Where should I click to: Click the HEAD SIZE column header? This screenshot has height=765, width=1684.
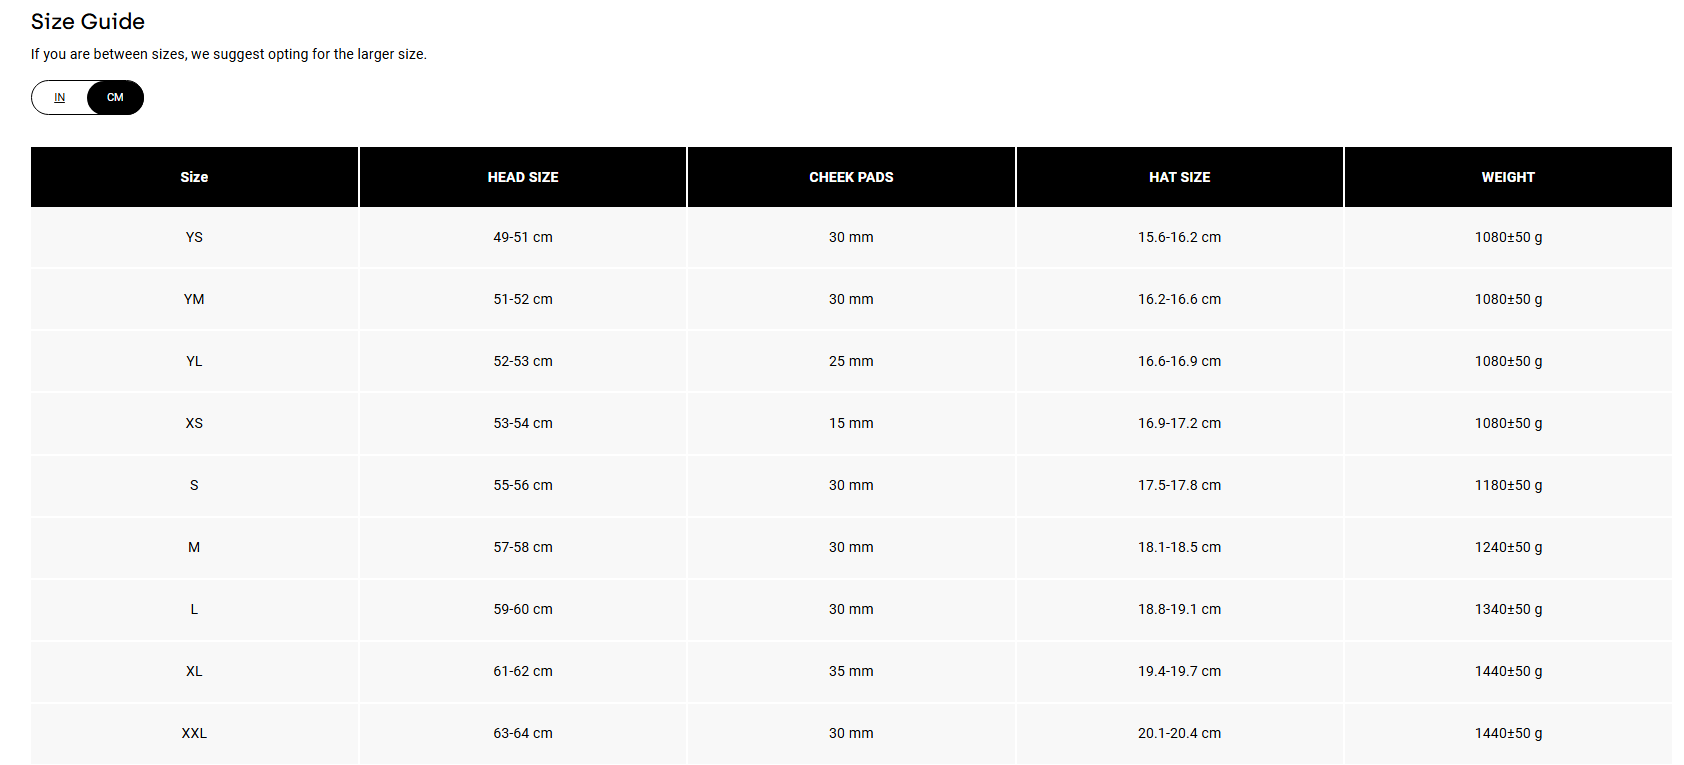[x=522, y=177]
